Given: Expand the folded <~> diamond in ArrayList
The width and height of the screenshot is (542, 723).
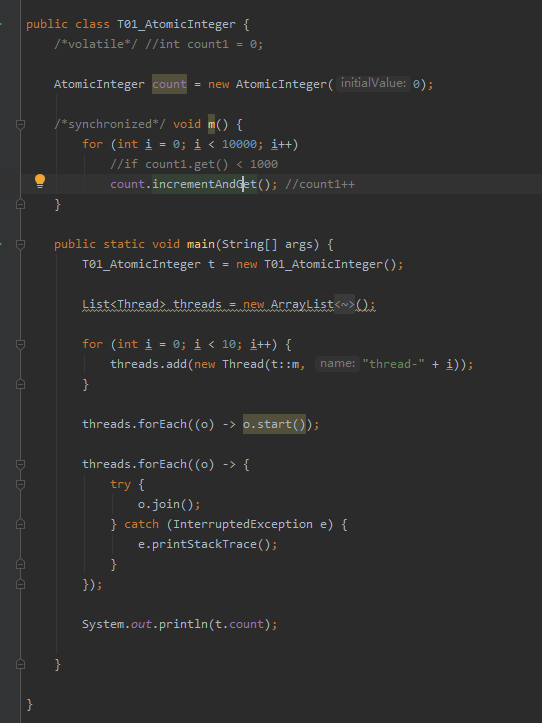Looking at the screenshot, I should click(x=344, y=304).
